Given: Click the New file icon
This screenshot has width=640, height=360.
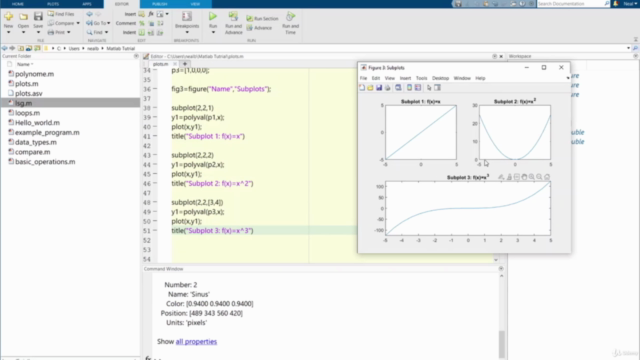Looking at the screenshot, I should [8, 17].
